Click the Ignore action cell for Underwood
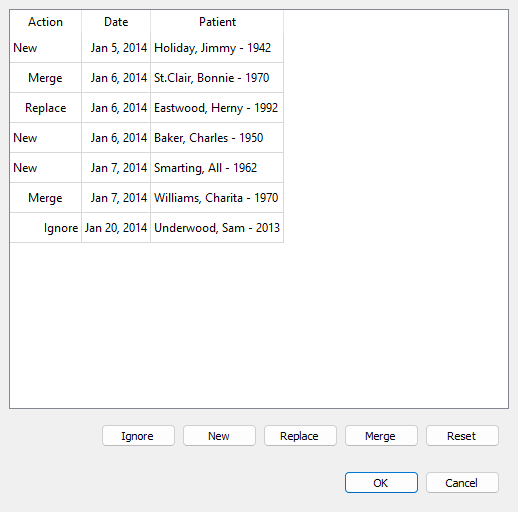The width and height of the screenshot is (518, 512). coord(46,228)
